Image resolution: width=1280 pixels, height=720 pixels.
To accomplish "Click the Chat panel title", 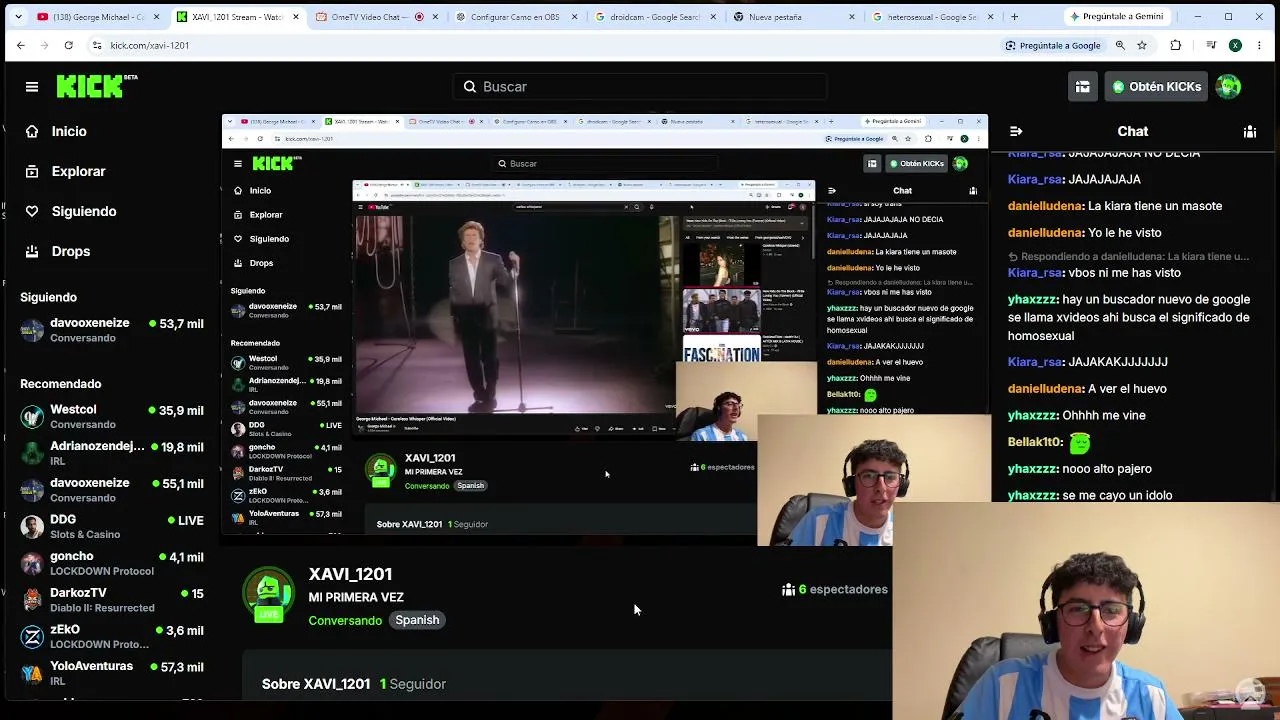I will click(1133, 131).
